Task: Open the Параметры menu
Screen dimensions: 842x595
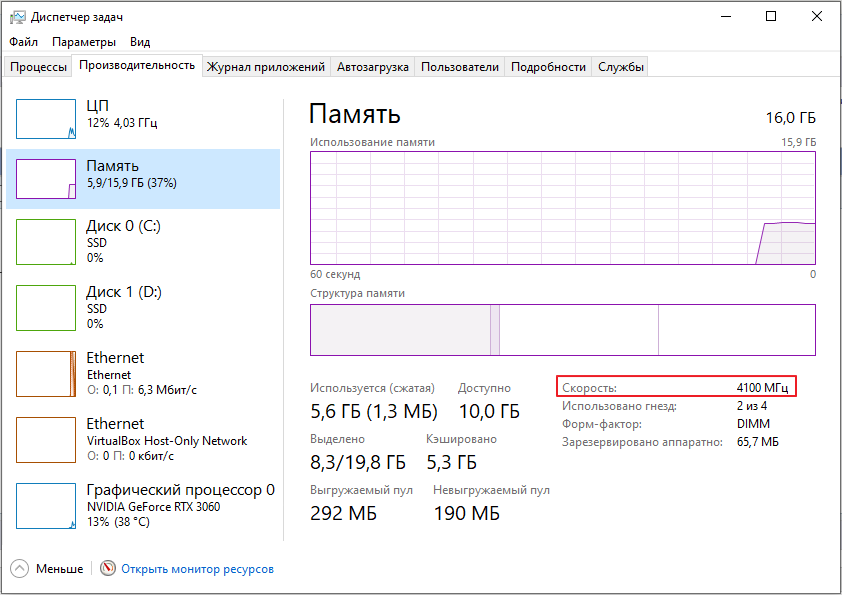Action: click(84, 42)
